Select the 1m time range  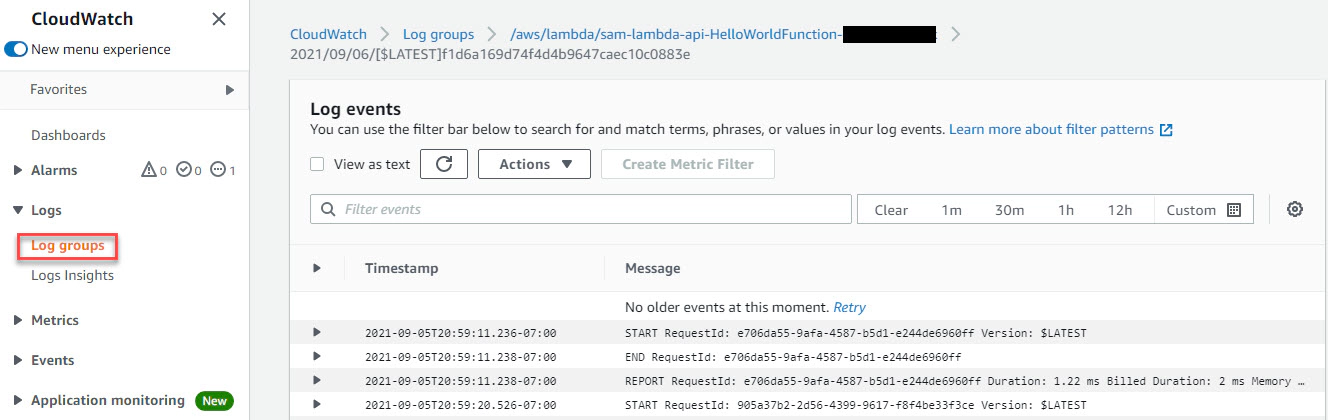pyautogui.click(x=951, y=210)
